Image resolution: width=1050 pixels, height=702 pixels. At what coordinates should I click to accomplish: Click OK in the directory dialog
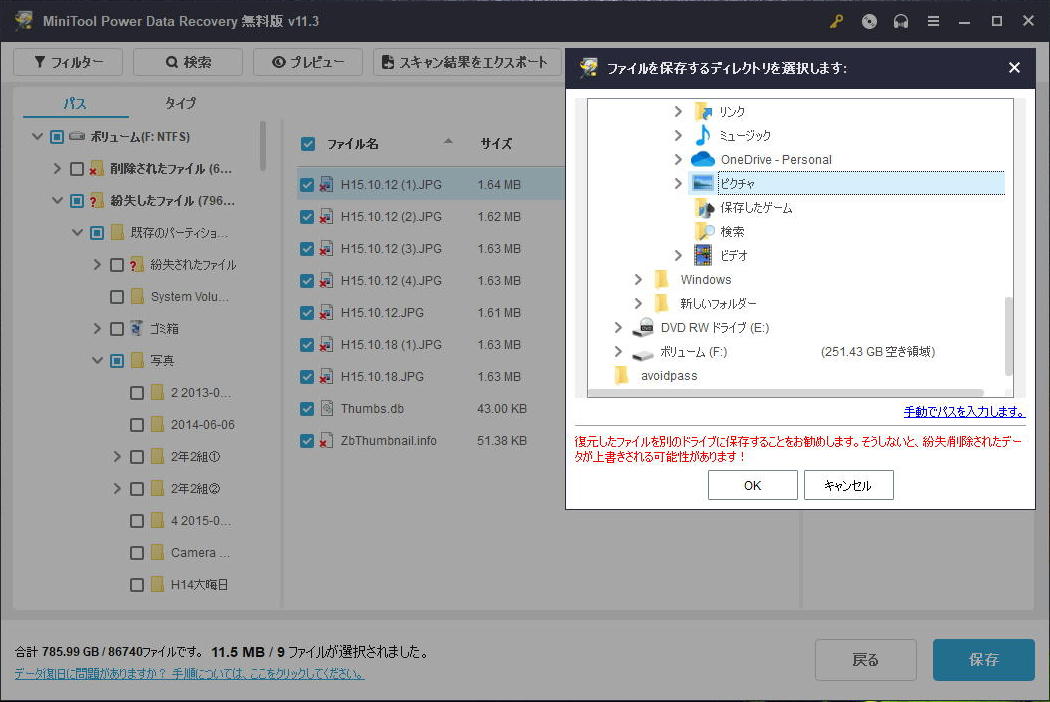click(x=752, y=485)
